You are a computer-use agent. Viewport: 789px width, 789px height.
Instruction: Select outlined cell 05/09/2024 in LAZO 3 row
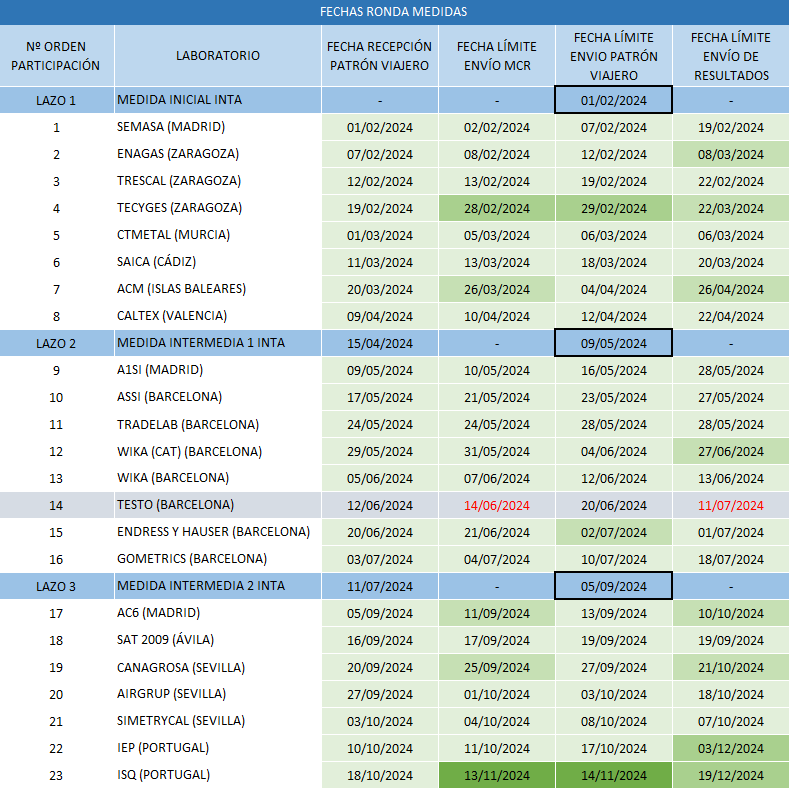(613, 586)
